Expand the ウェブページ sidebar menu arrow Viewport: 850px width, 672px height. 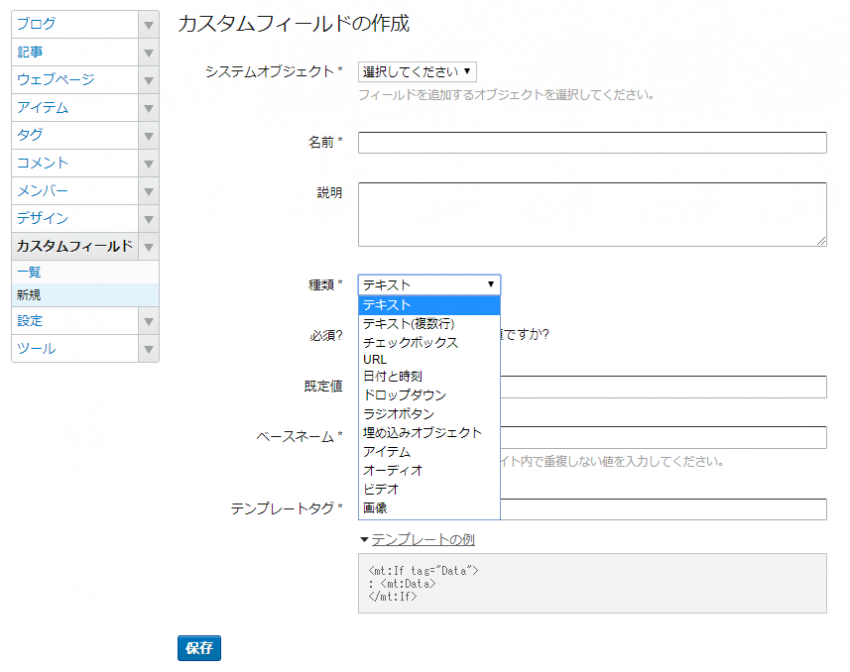pos(148,80)
